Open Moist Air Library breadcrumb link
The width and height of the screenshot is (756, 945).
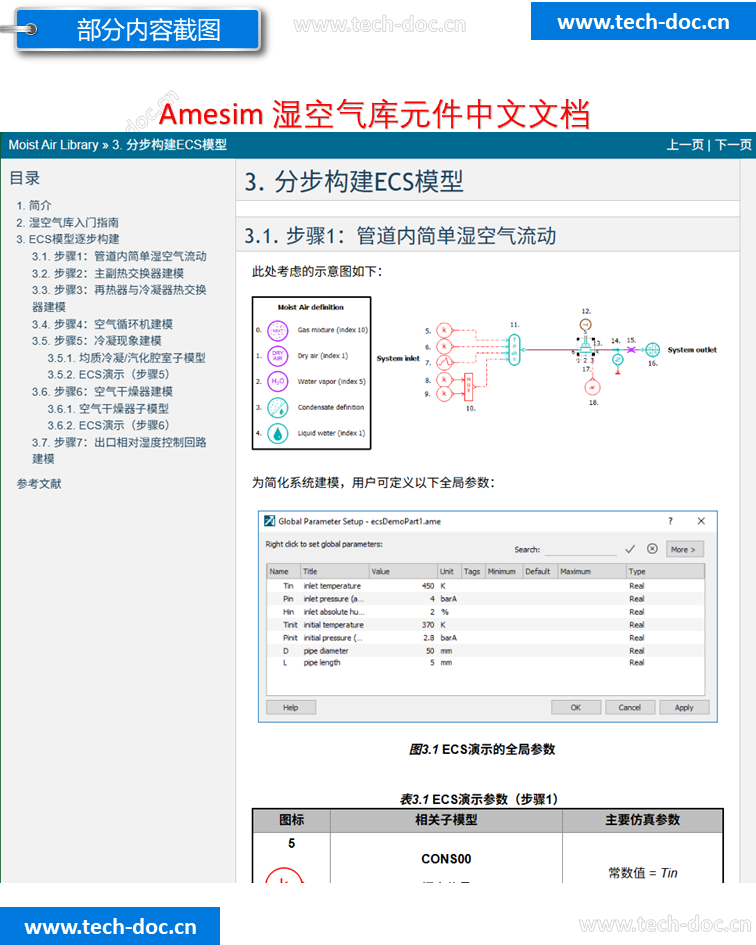54,145
